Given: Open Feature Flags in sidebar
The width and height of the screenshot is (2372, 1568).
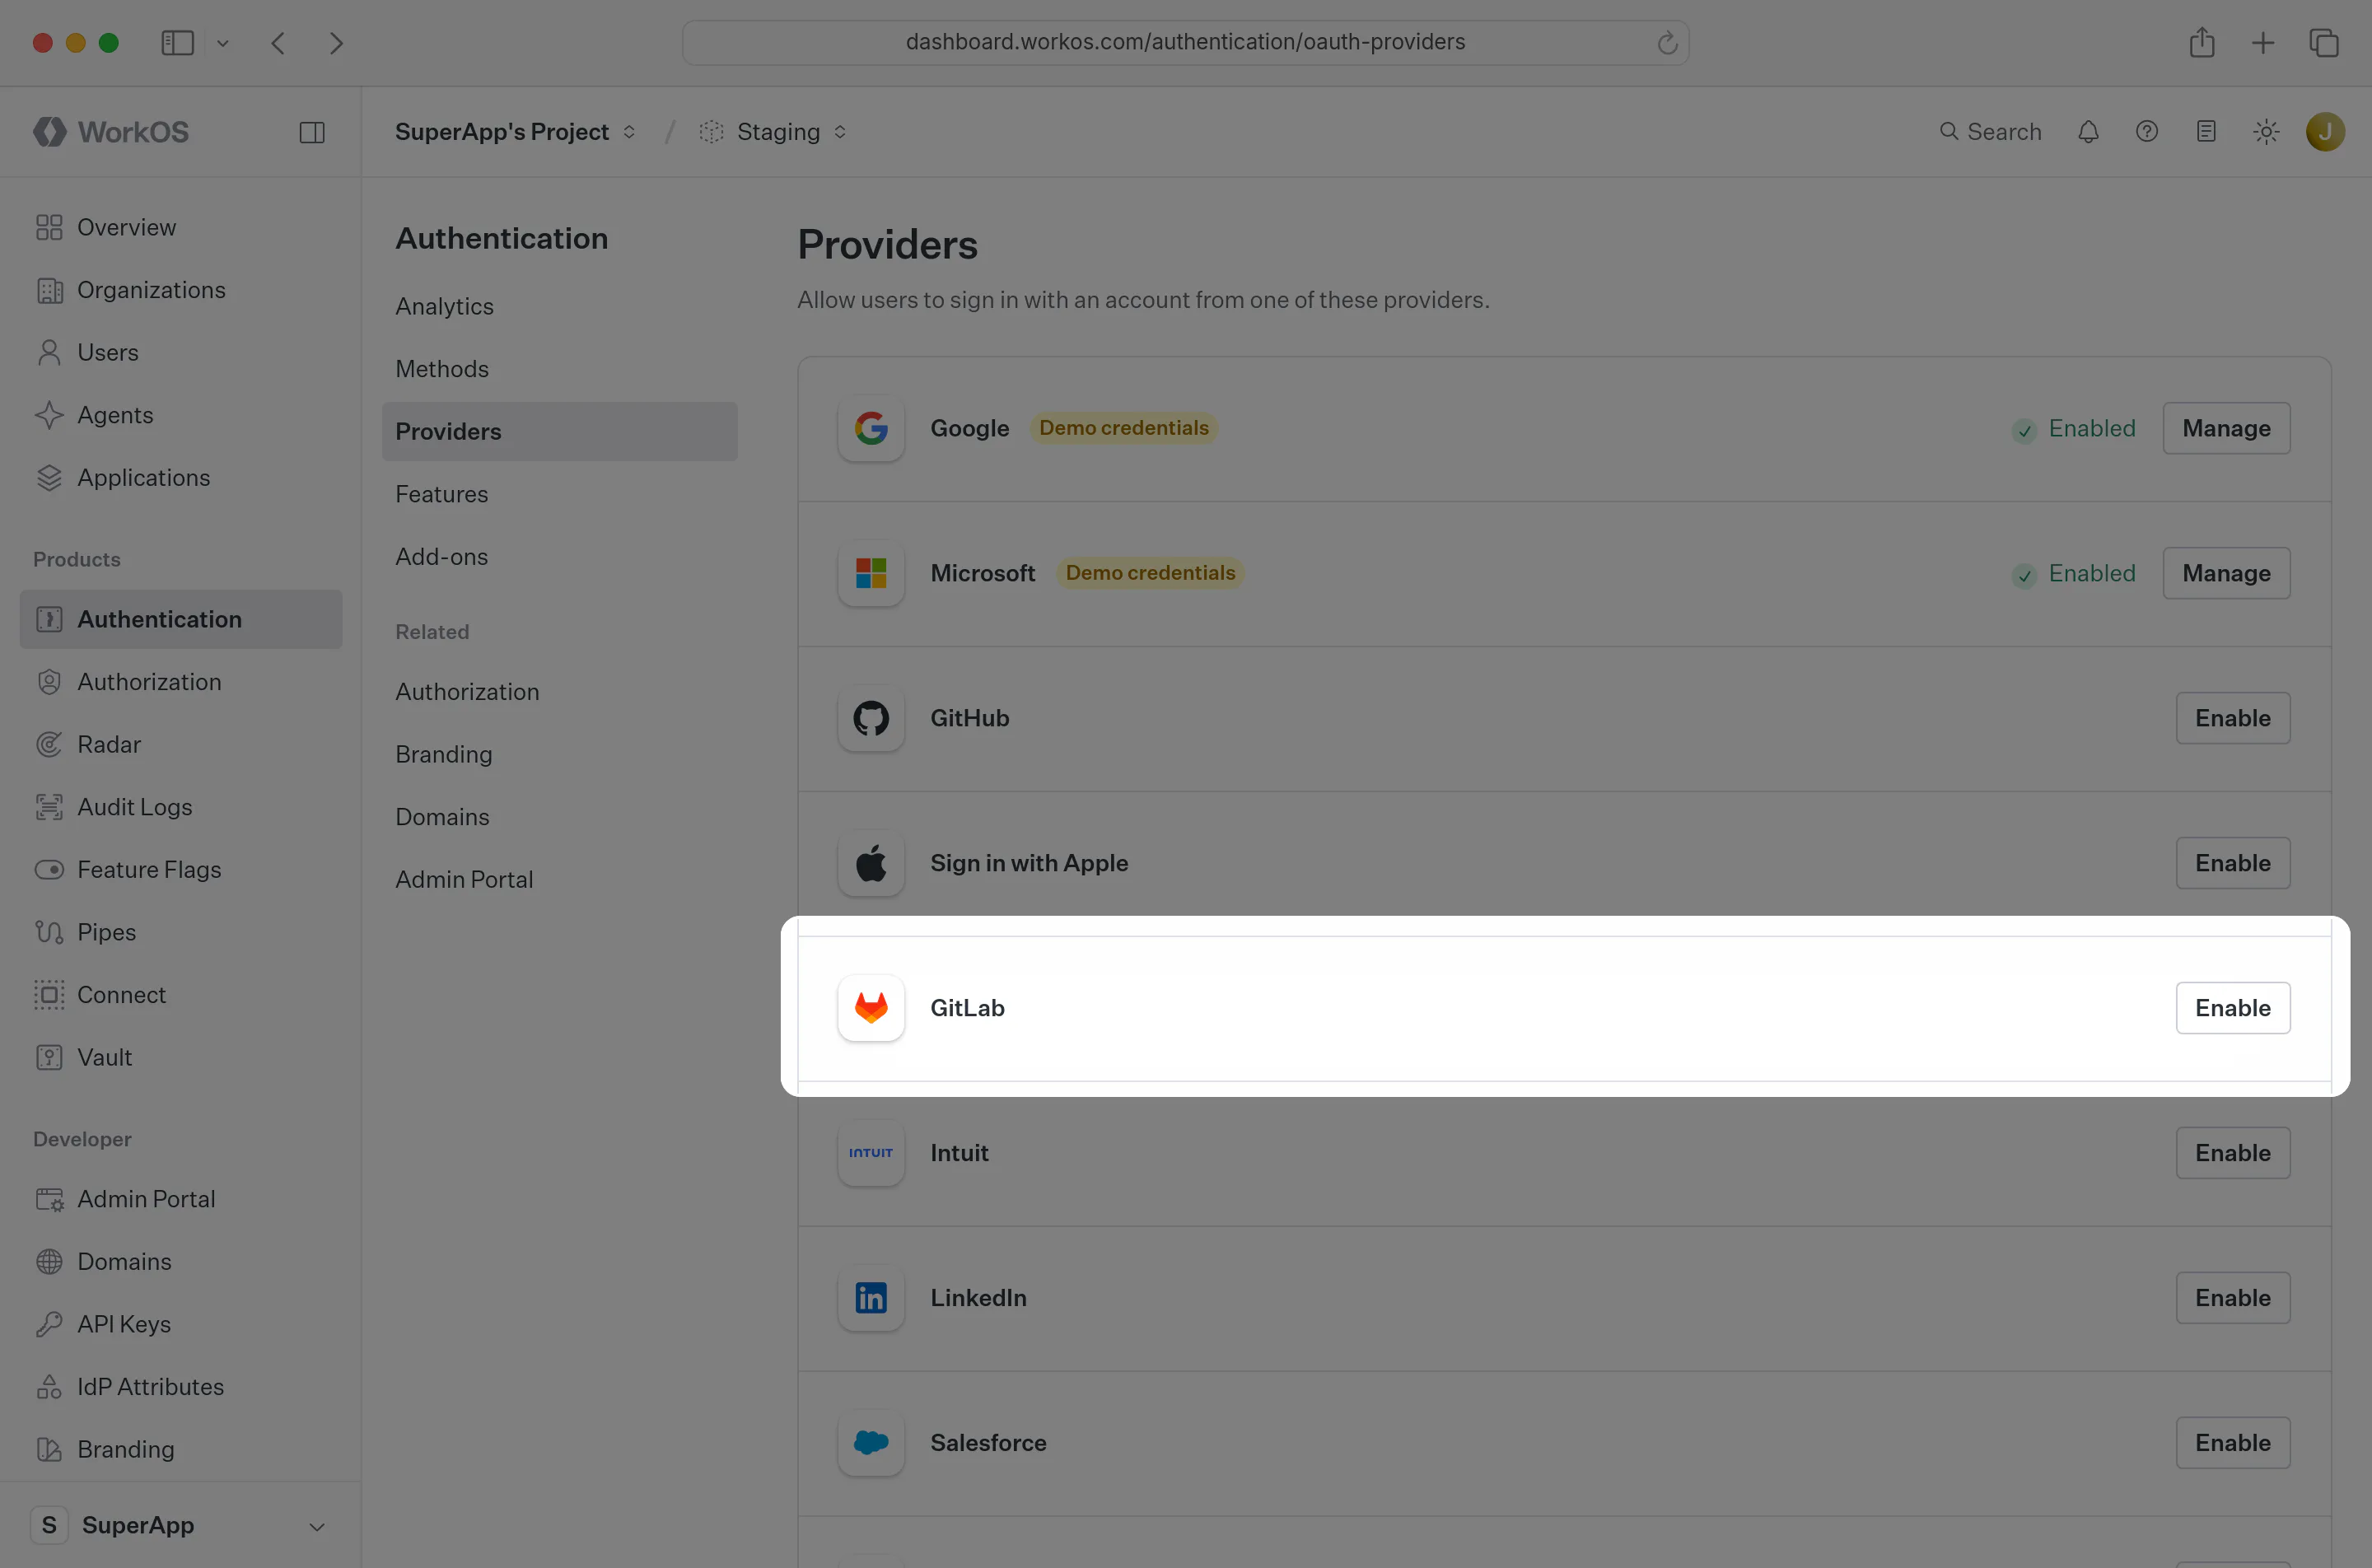Looking at the screenshot, I should [181, 870].
